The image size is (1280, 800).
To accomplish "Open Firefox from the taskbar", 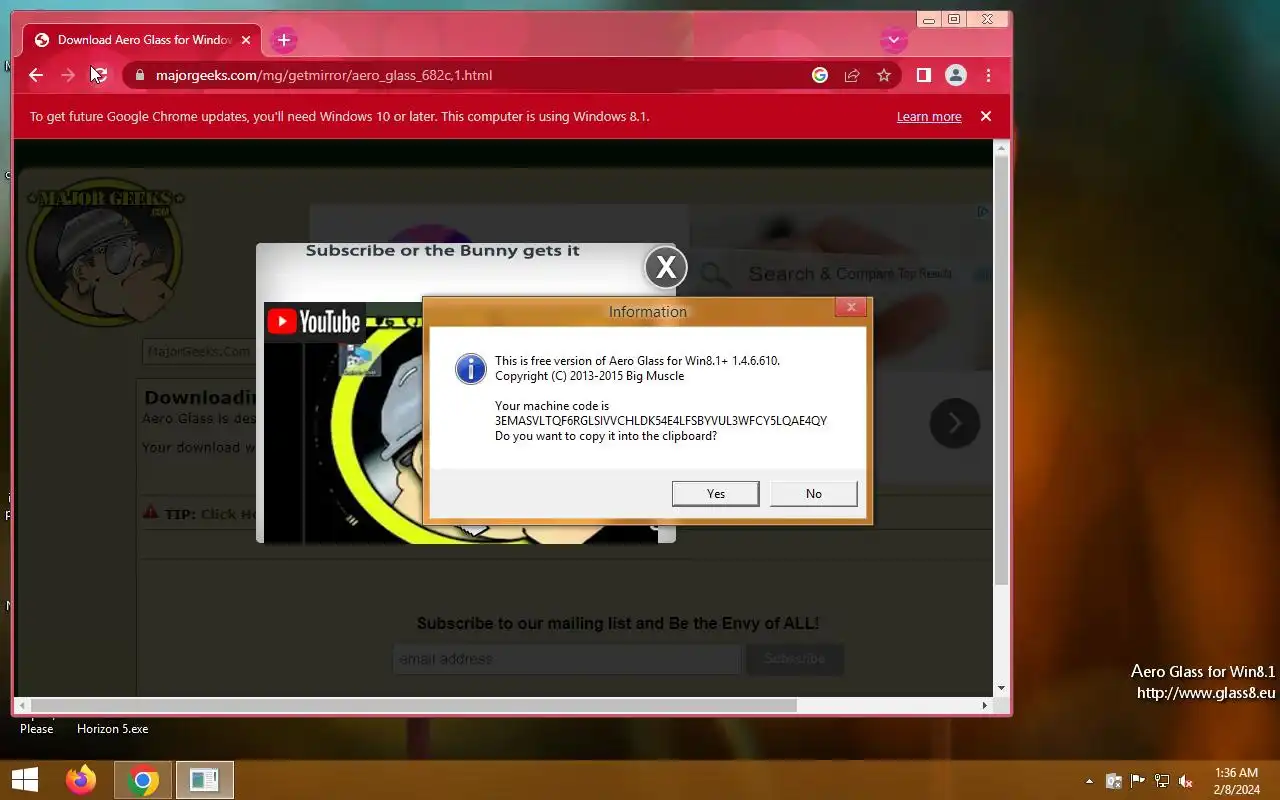I will pyautogui.click(x=81, y=780).
